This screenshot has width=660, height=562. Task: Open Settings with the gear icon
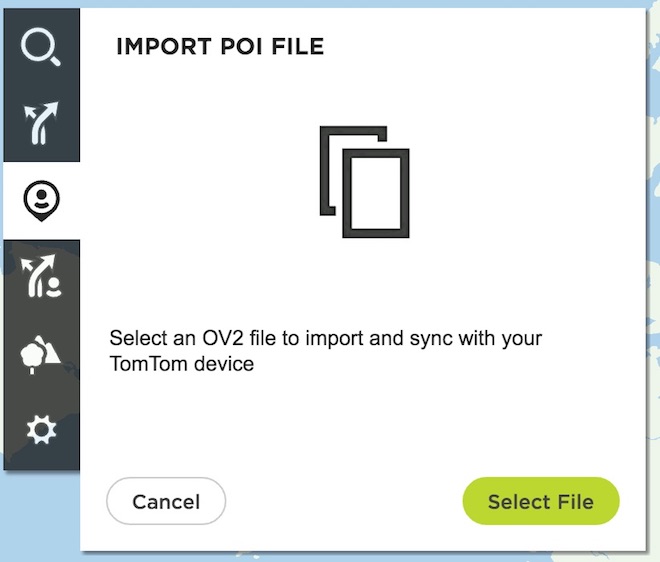(x=41, y=430)
